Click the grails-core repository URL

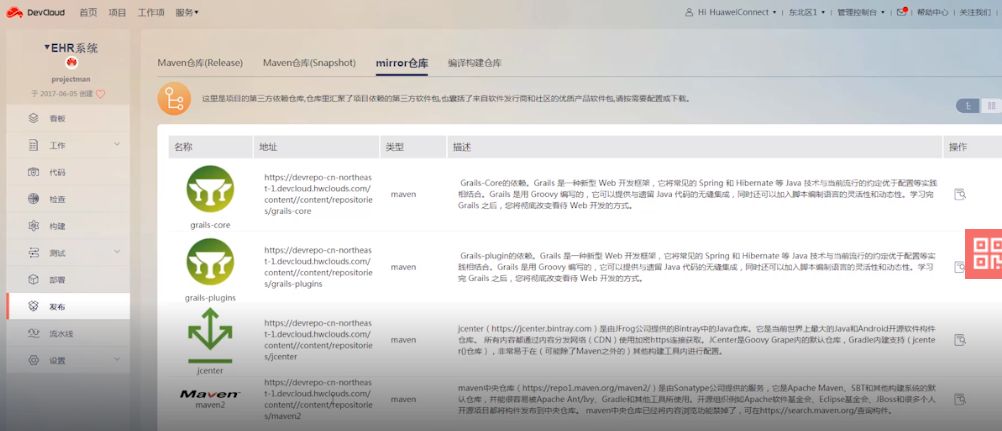click(318, 194)
